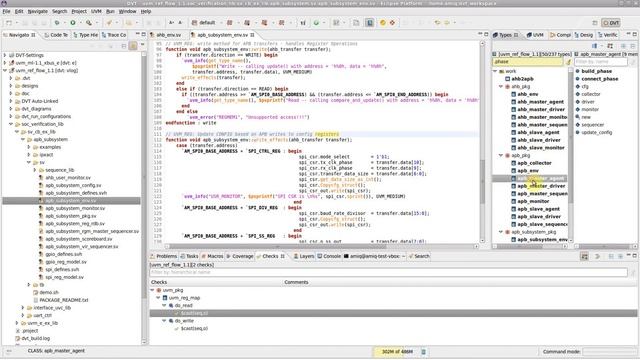Viewport: 640px width, 360px height.
Task: Click the Debug bug toolbar icon
Action: coord(57,23)
